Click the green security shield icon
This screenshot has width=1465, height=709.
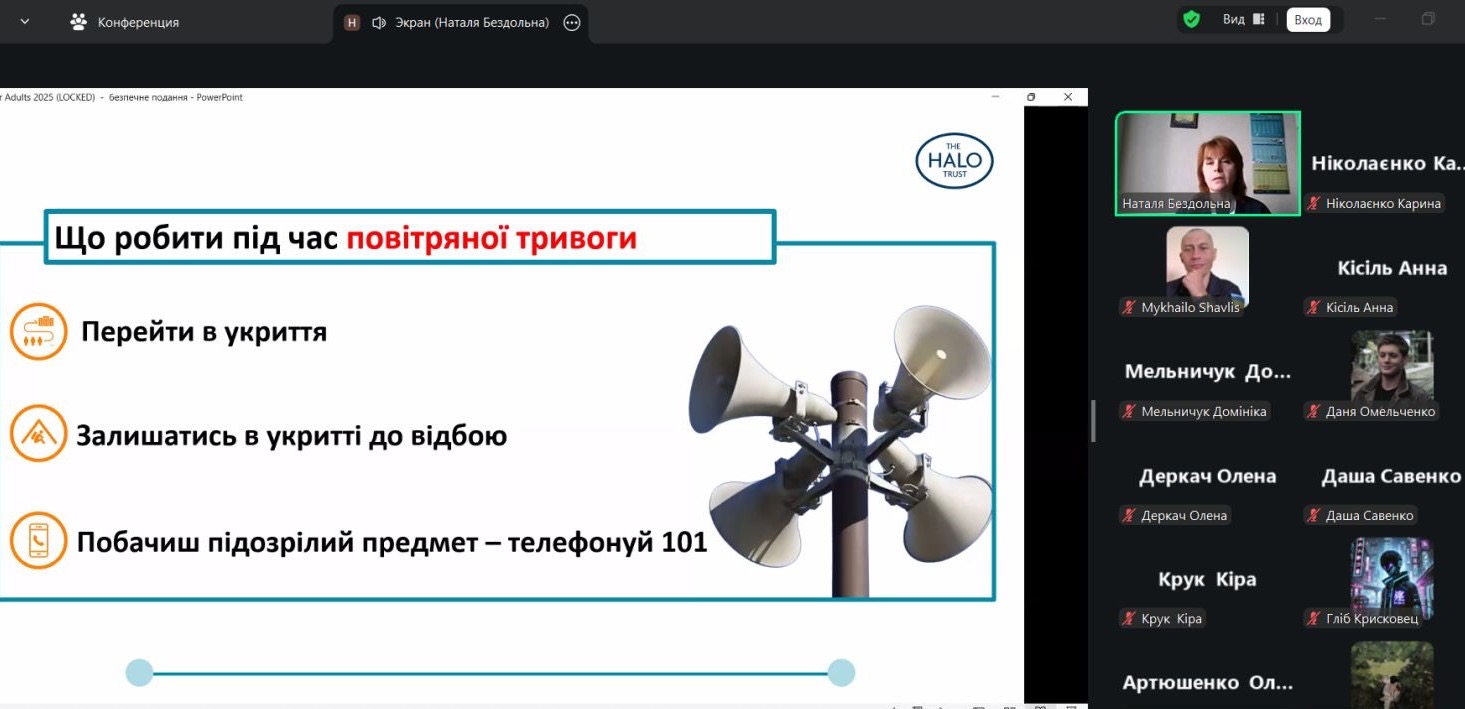tap(1191, 19)
